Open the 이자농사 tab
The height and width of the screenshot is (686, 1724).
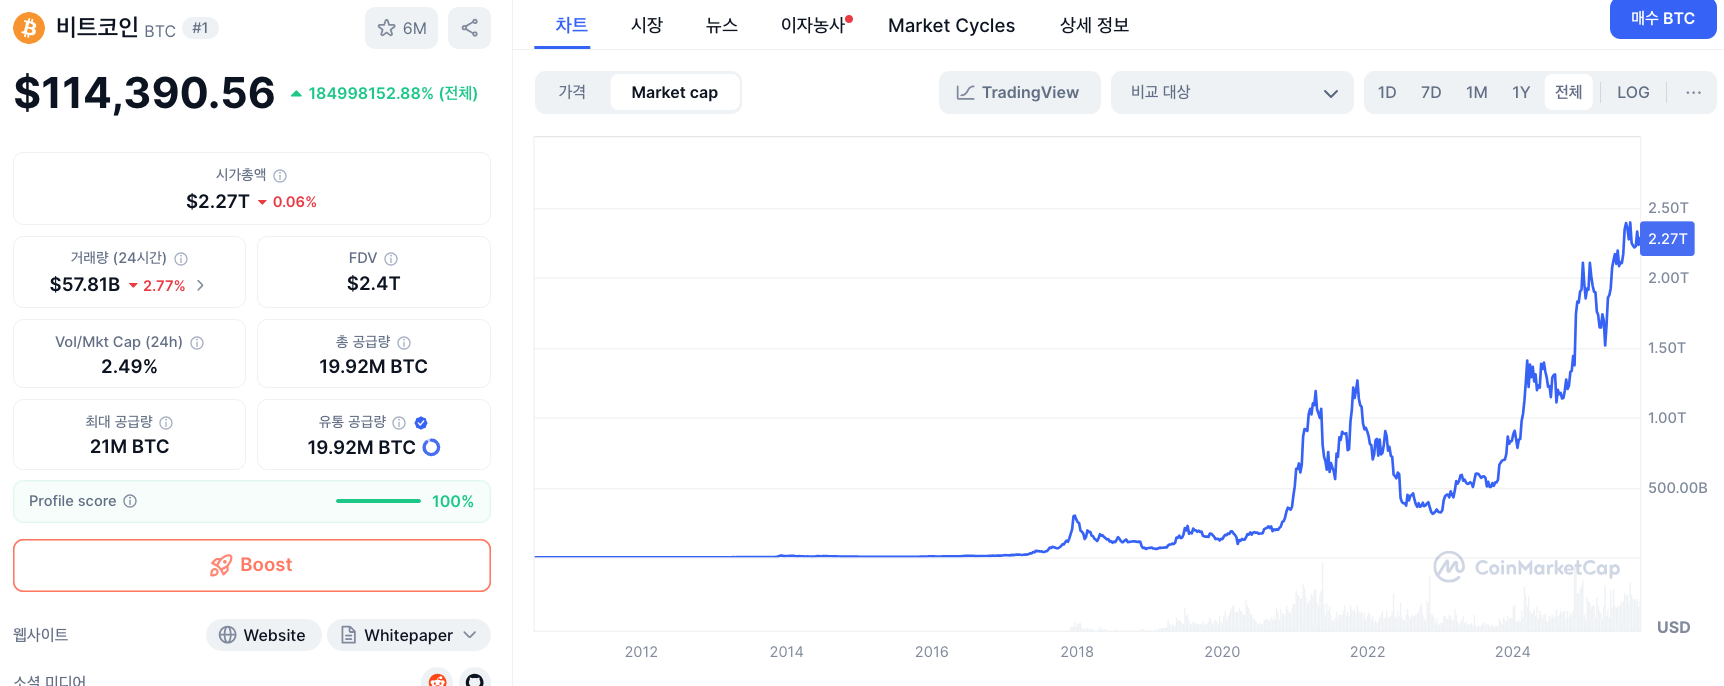pos(815,25)
